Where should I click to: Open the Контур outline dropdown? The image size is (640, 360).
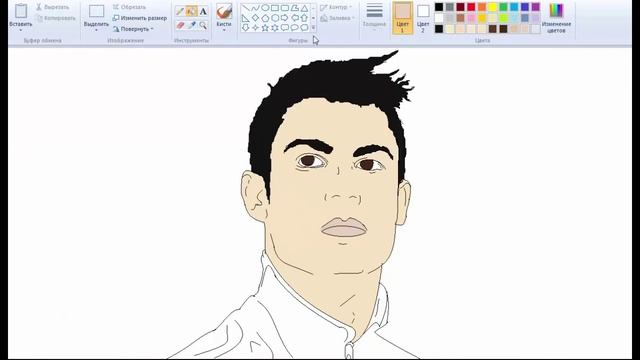click(x=337, y=7)
